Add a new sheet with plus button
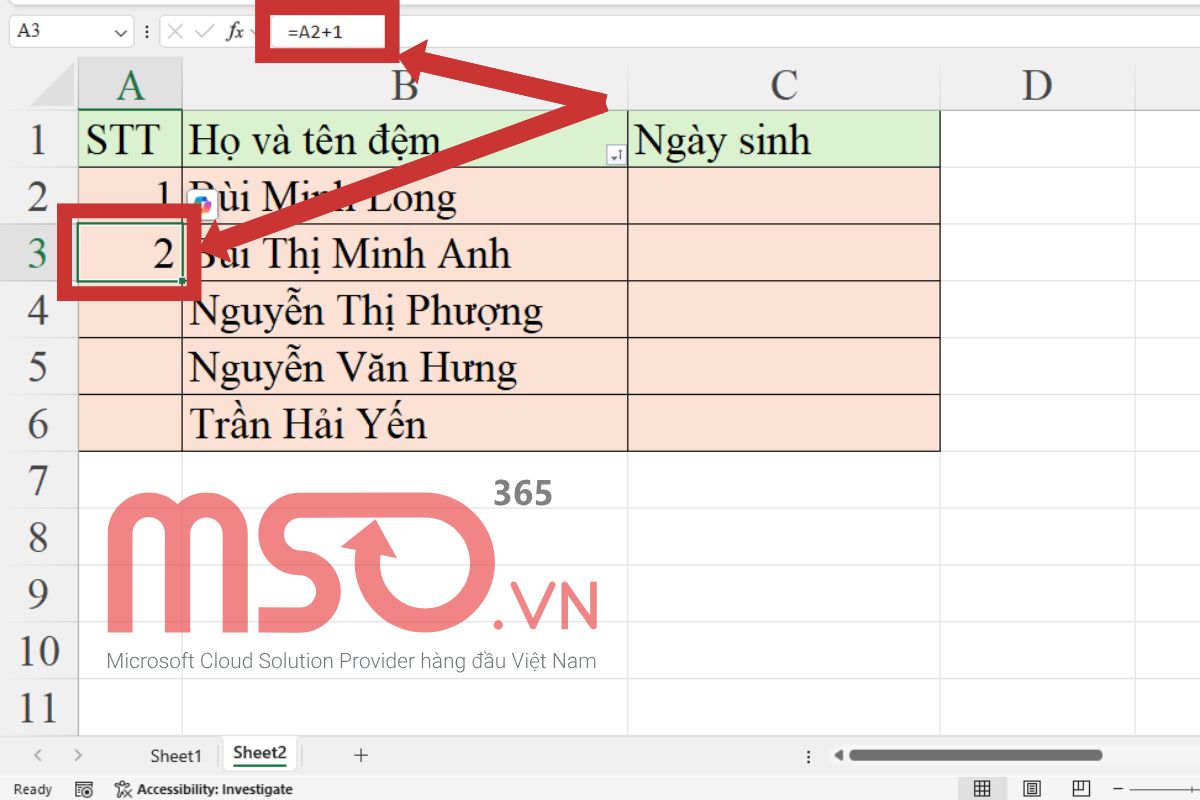Viewport: 1200px width, 800px height. (x=361, y=756)
